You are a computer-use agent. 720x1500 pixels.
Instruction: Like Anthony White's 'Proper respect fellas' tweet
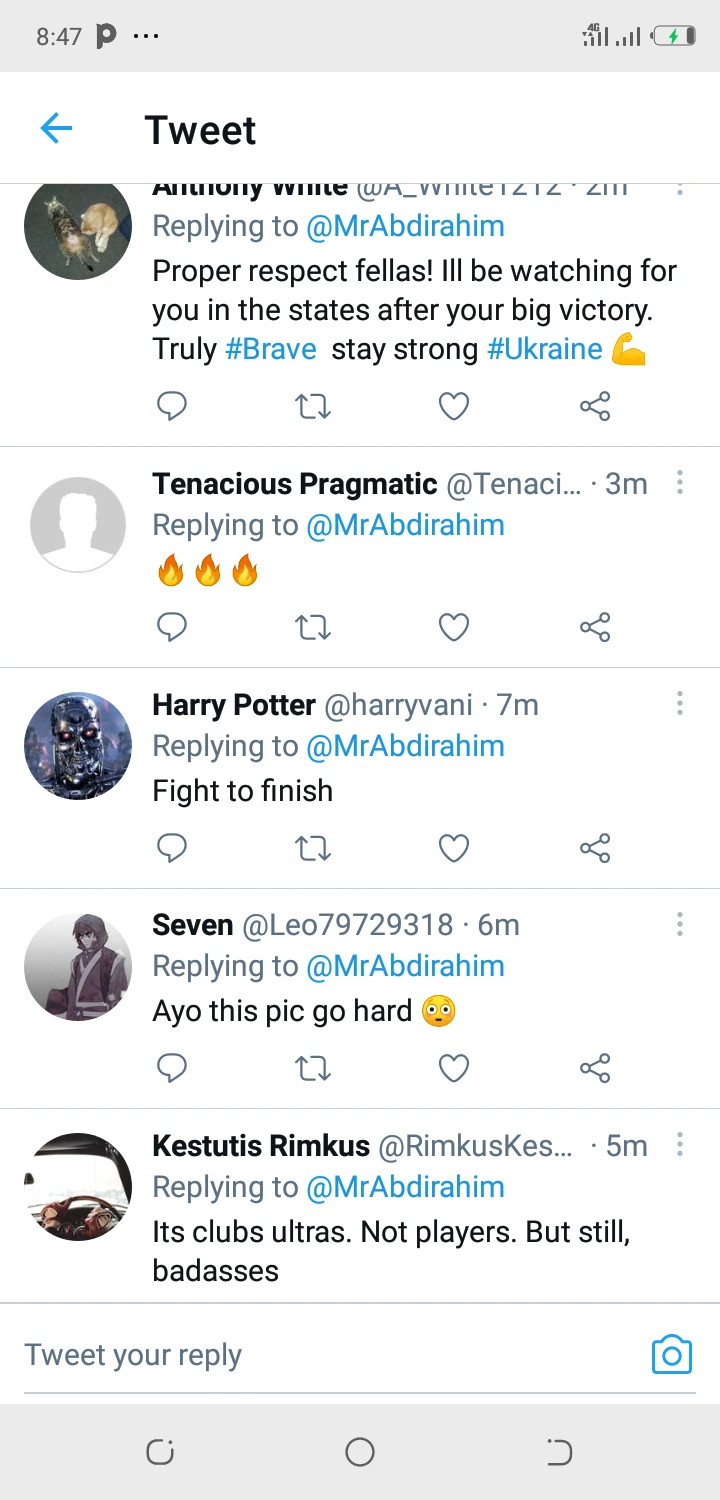454,407
